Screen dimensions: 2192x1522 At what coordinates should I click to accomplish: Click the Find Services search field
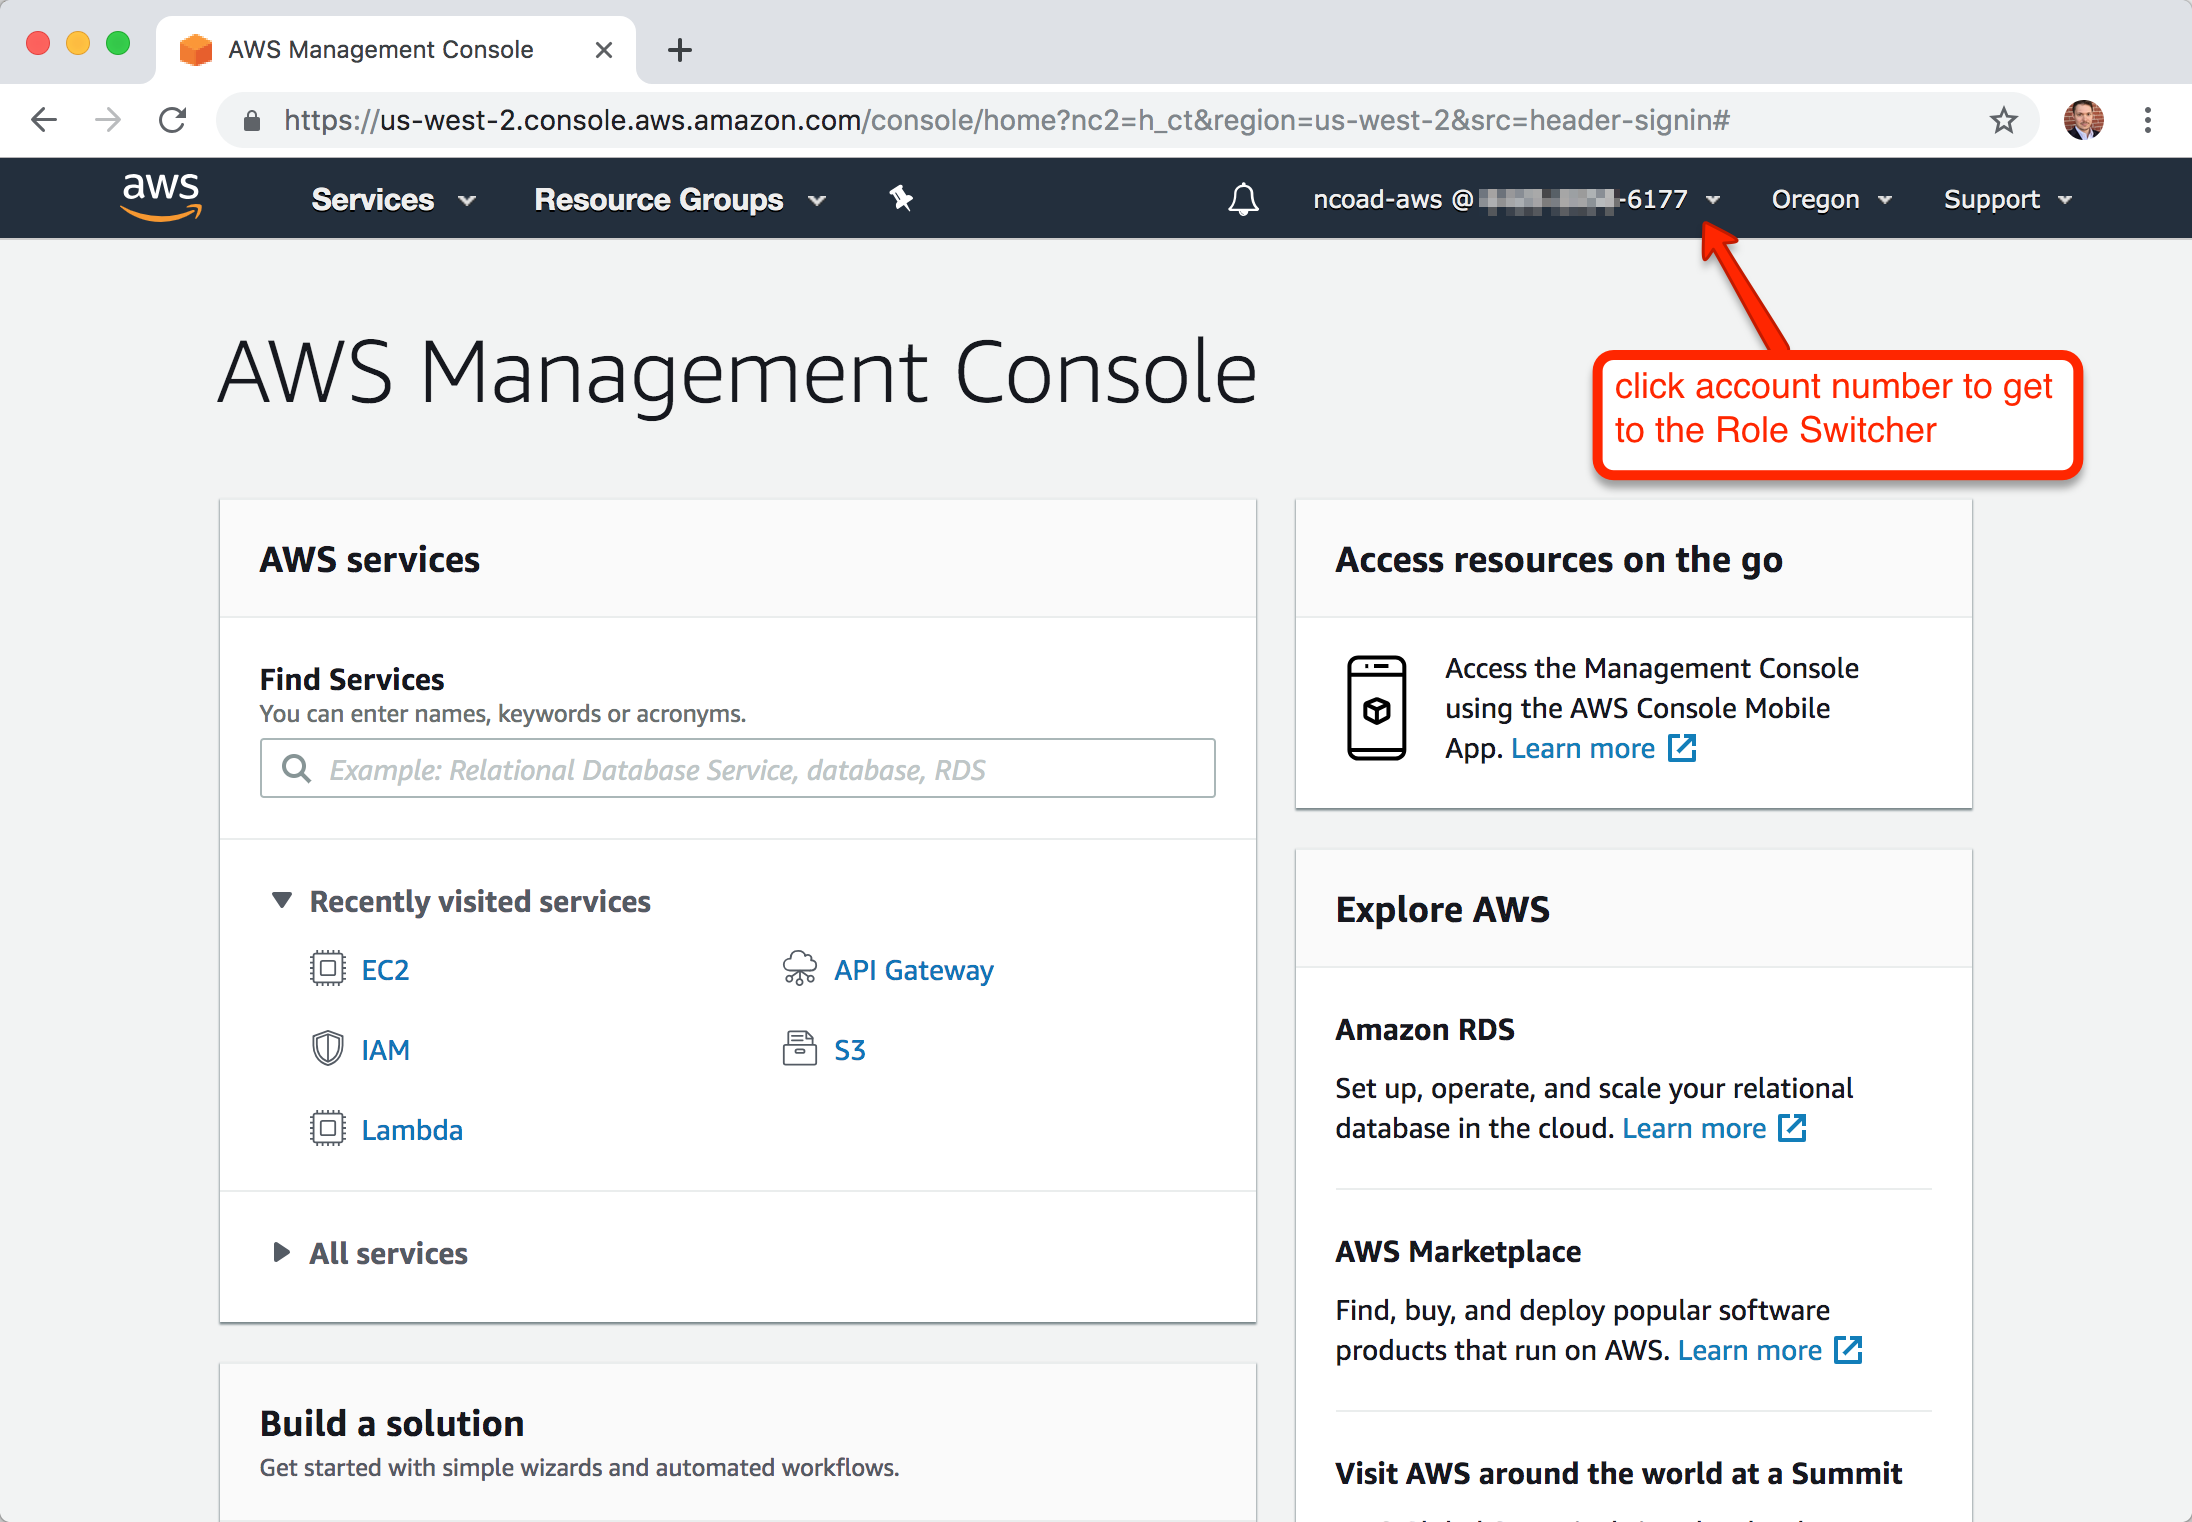coord(738,769)
